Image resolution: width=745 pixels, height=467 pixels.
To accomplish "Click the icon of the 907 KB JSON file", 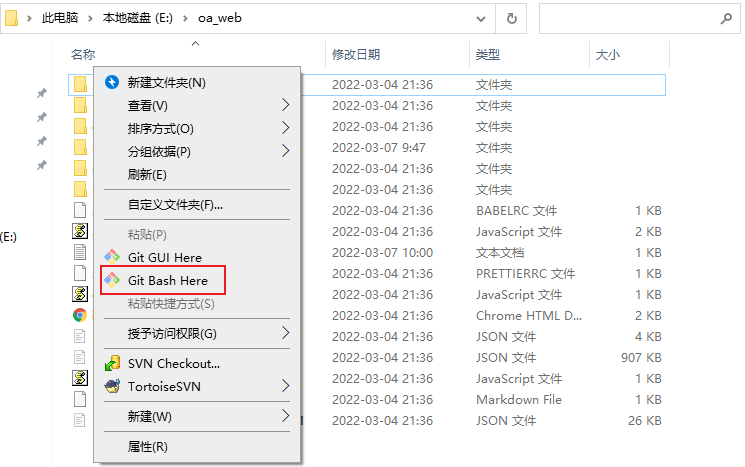I will click(80, 357).
